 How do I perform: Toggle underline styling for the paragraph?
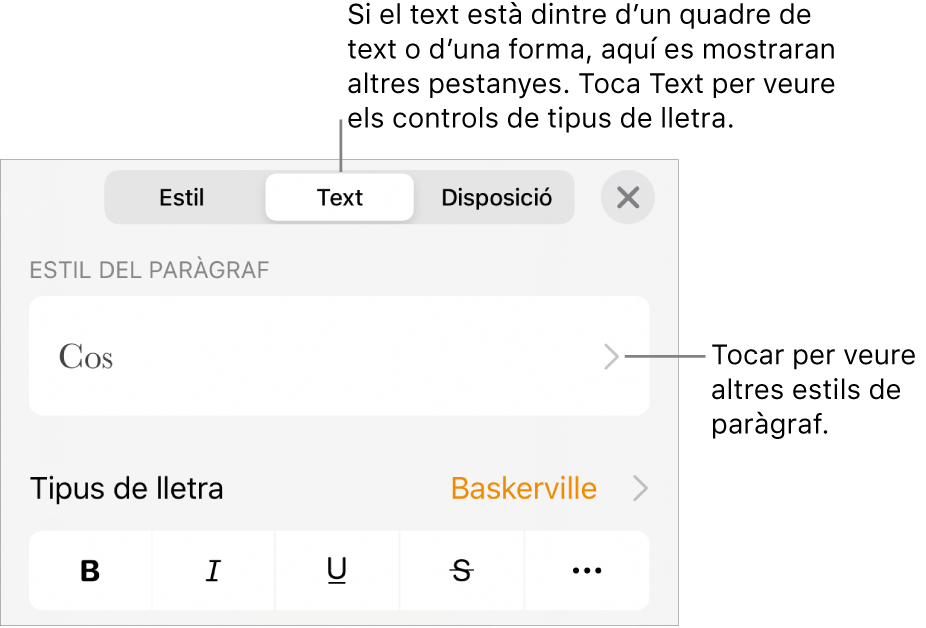[337, 570]
